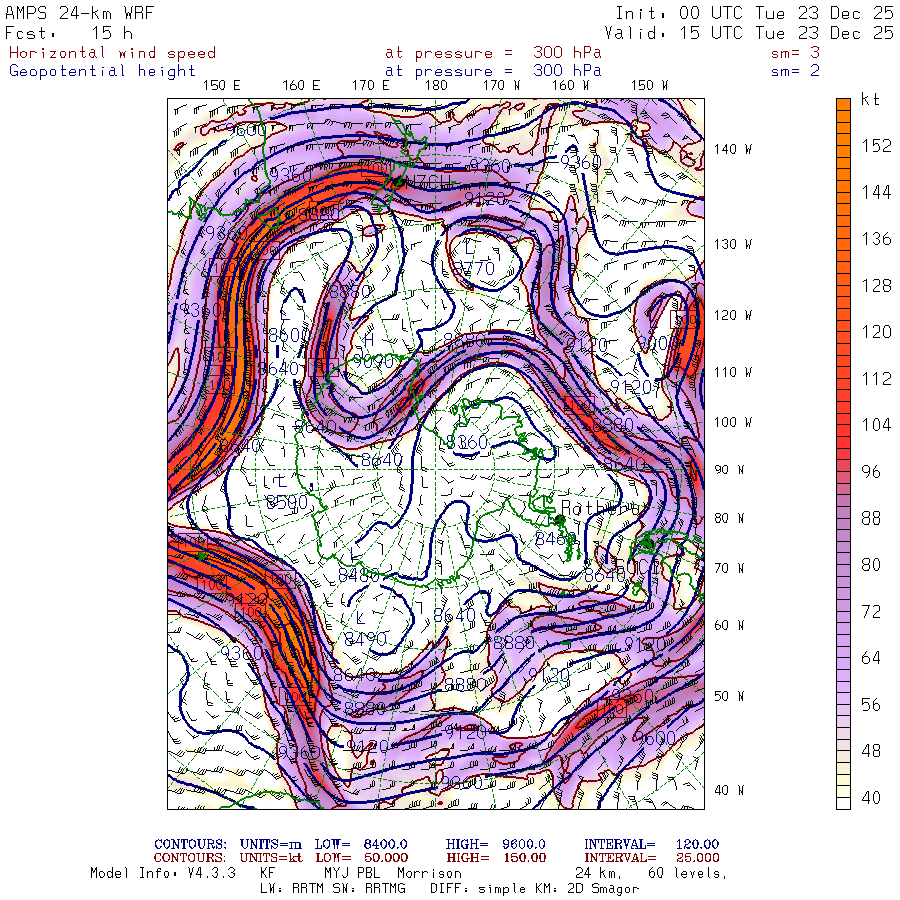Viewport: 900px width, 900px height.
Task: Pick the purple color bar segment beside 72
Action: click(x=843, y=611)
